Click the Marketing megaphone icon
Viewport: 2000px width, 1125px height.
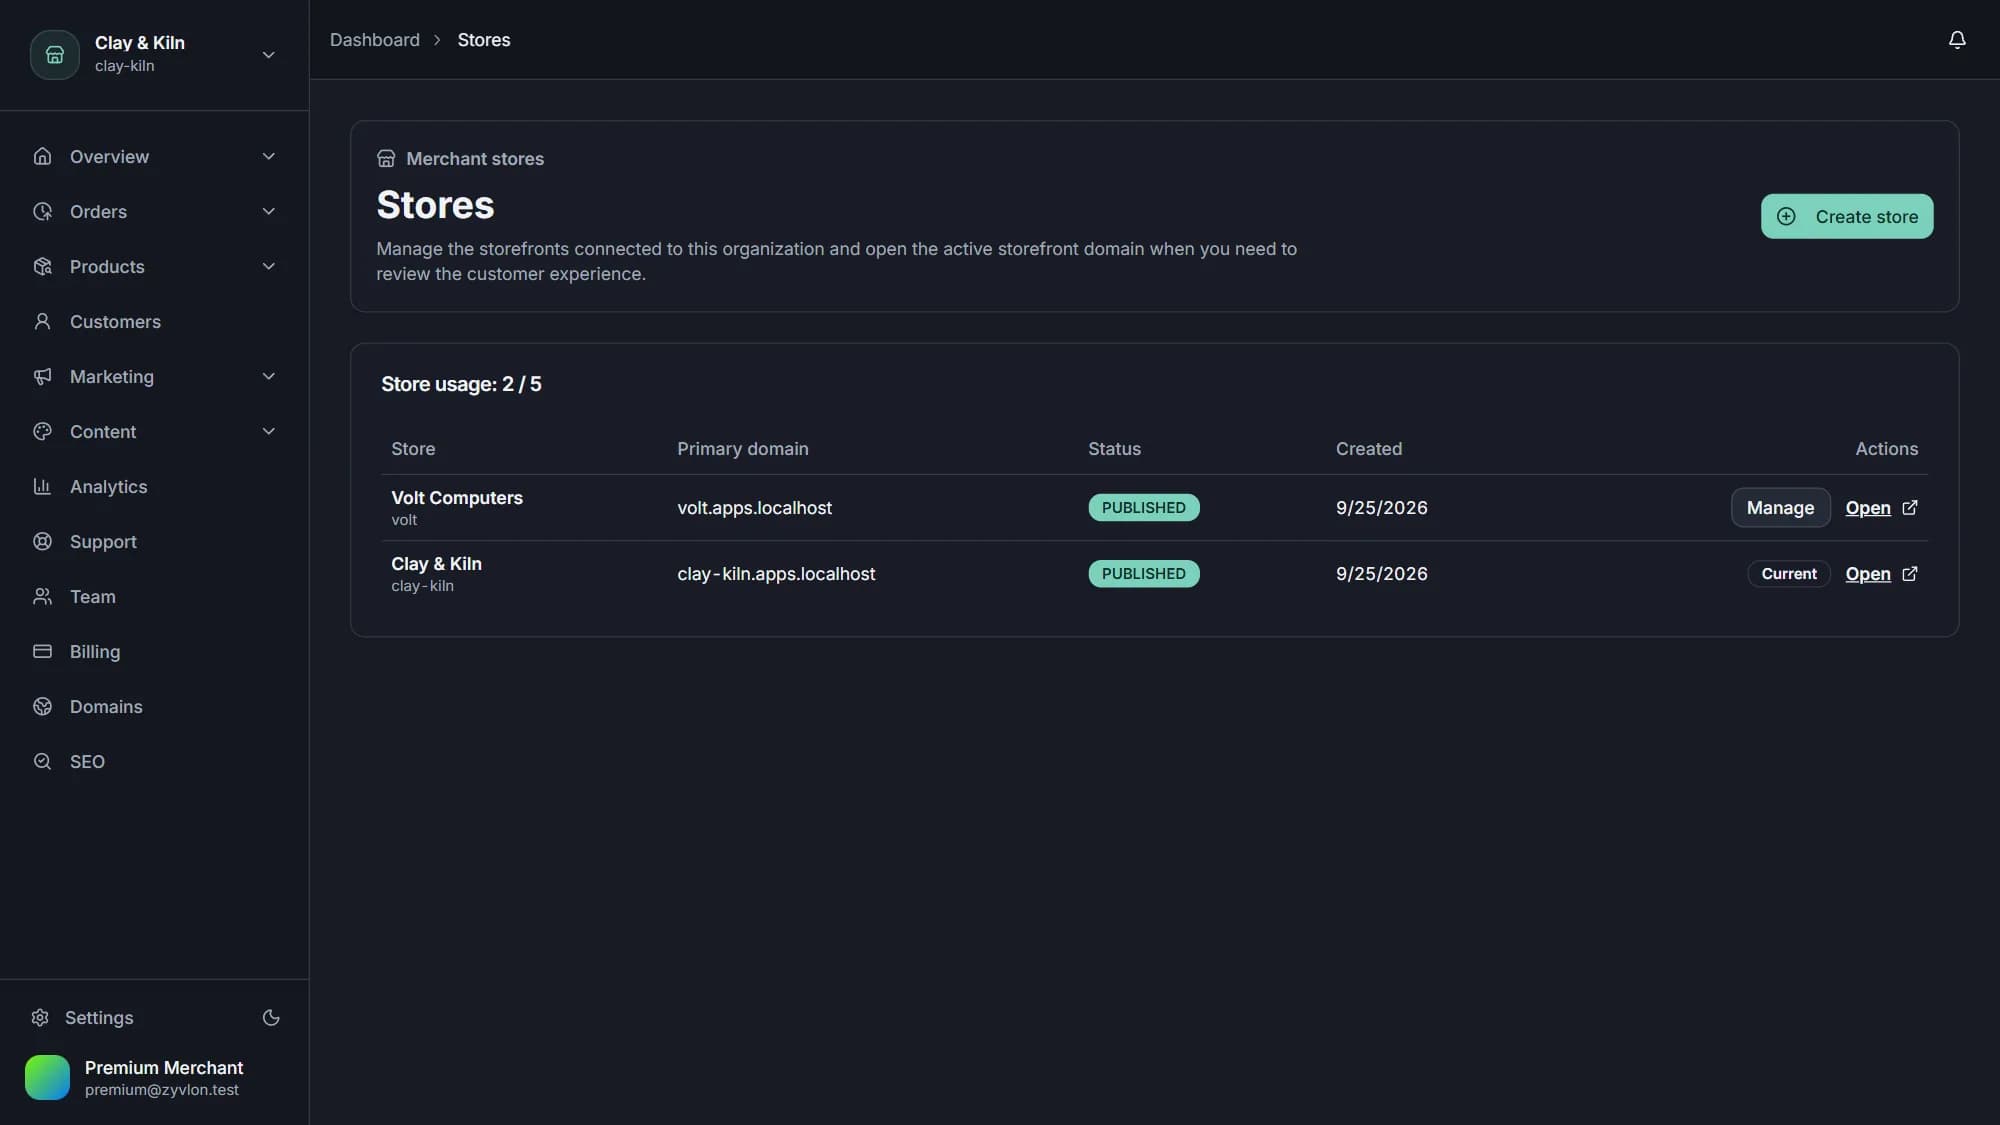point(42,376)
